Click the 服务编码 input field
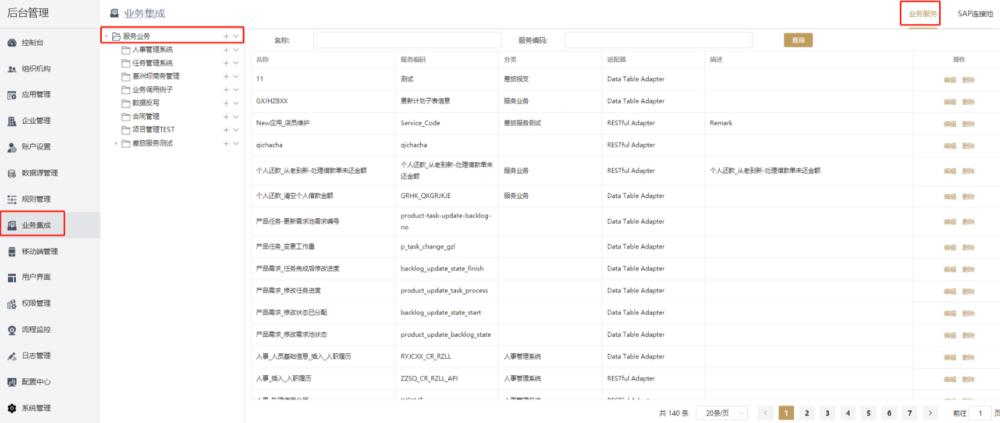Viewport: 1000px width, 423px height. coord(658,40)
